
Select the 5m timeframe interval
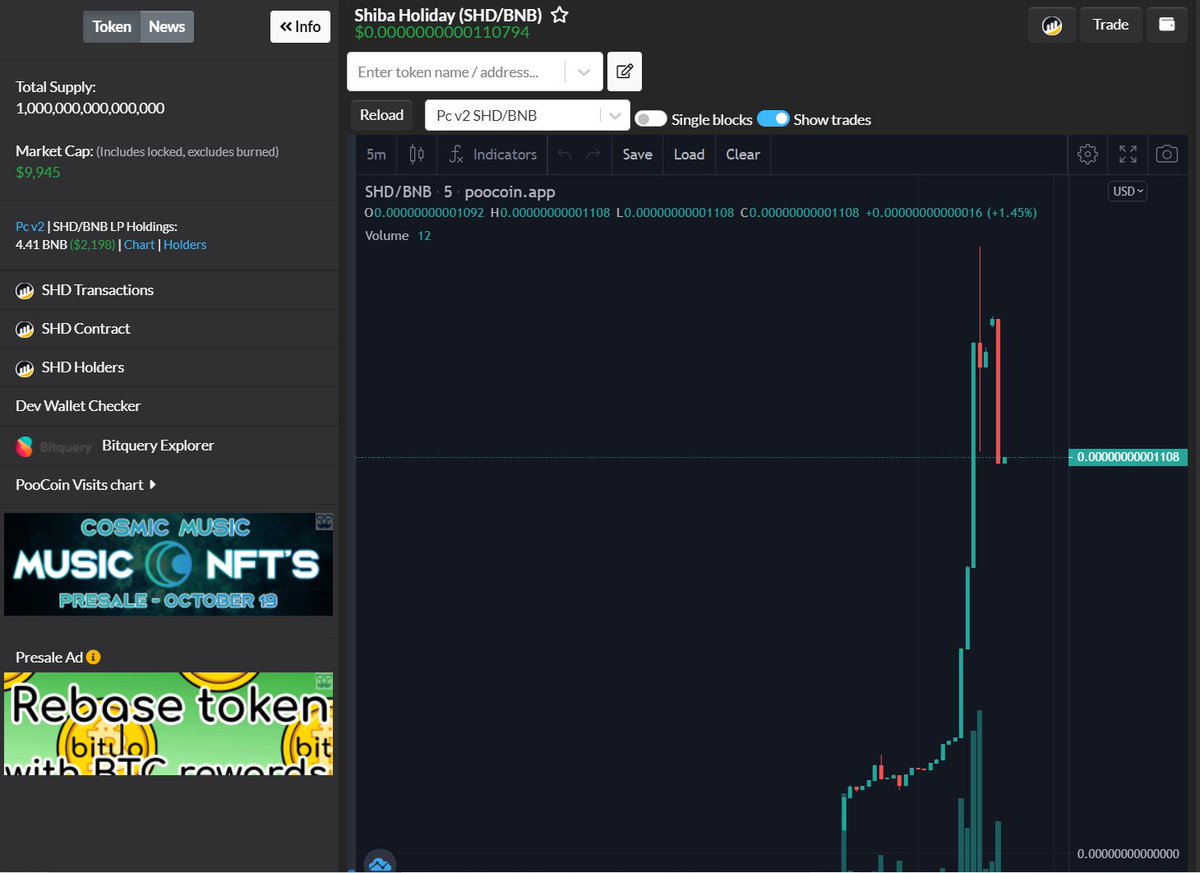click(x=376, y=154)
